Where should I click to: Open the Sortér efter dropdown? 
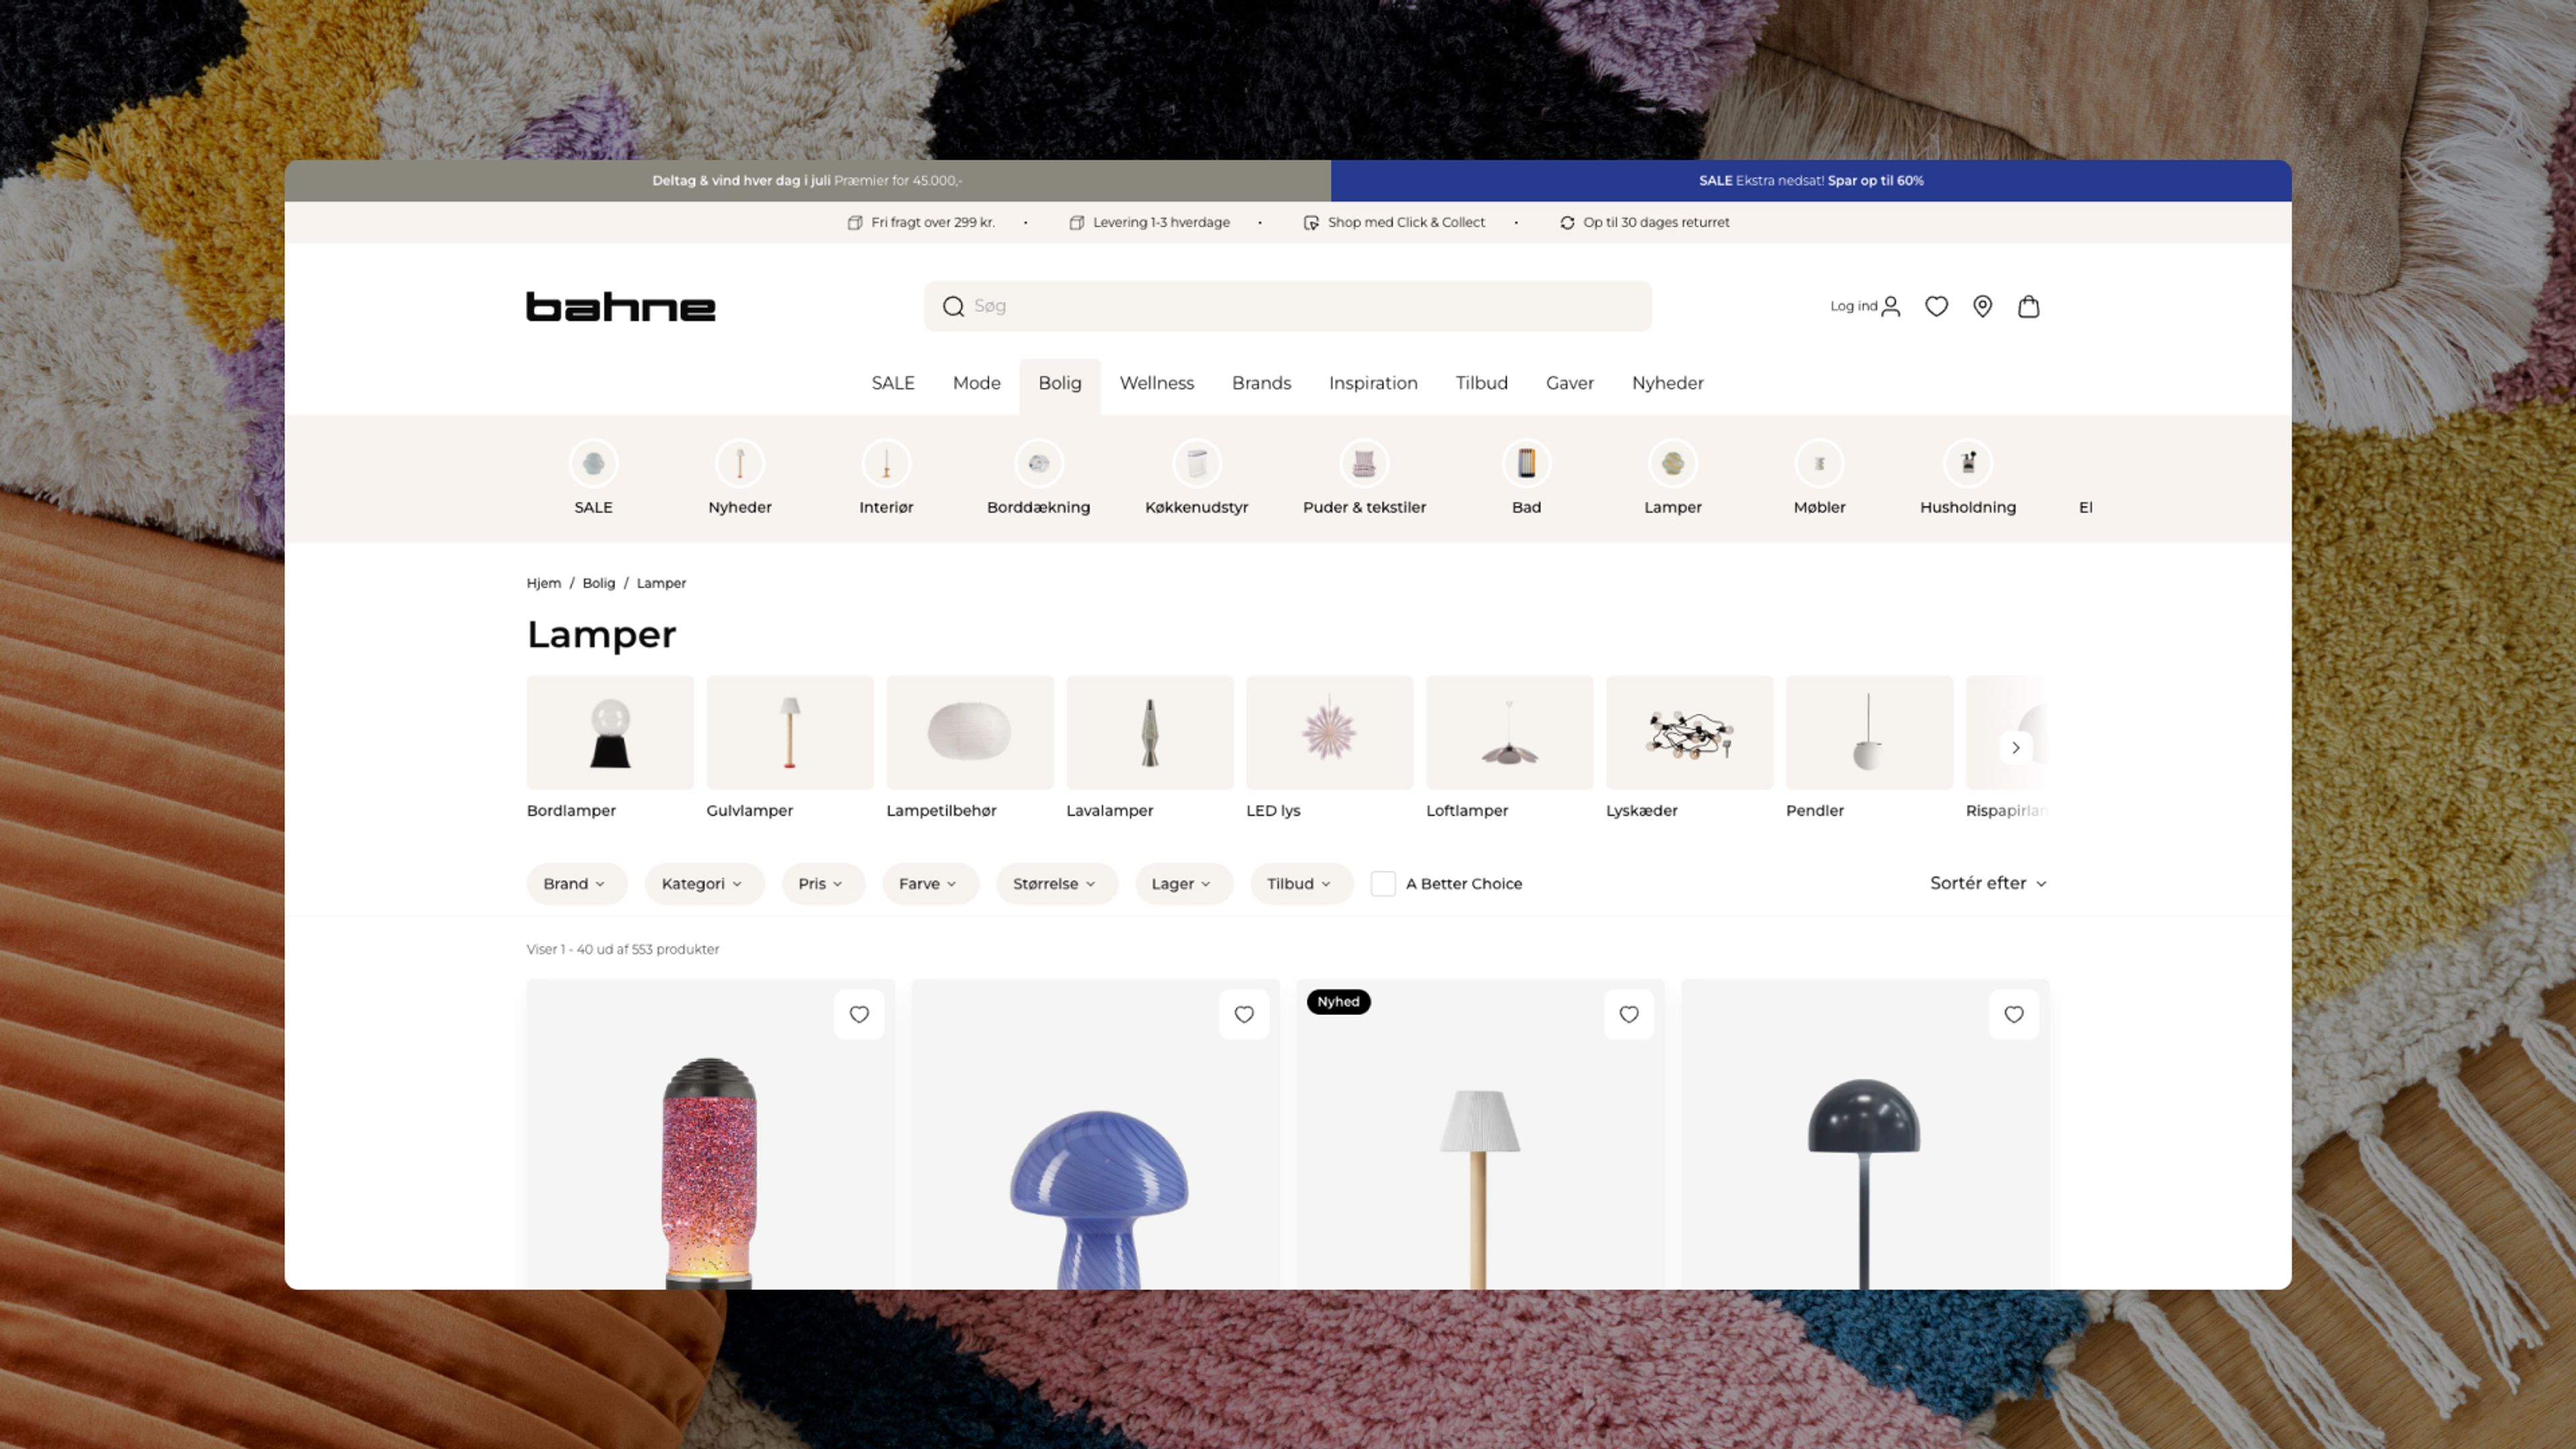[x=1987, y=883]
